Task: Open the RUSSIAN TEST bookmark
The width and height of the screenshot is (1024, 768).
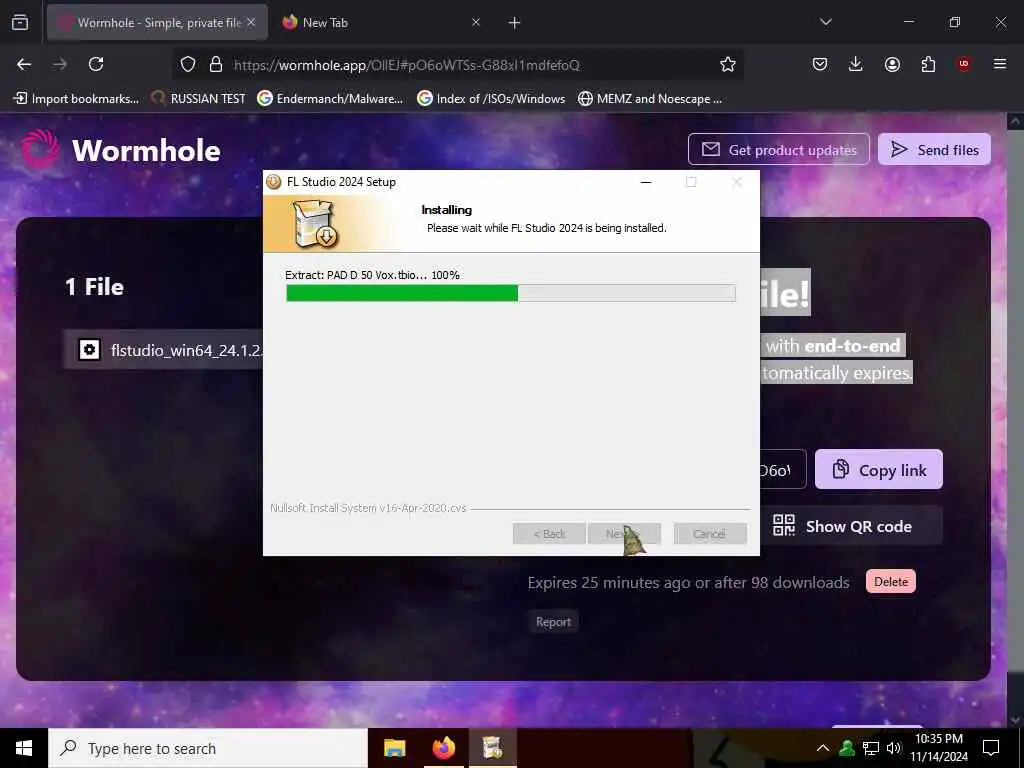Action: (198, 99)
